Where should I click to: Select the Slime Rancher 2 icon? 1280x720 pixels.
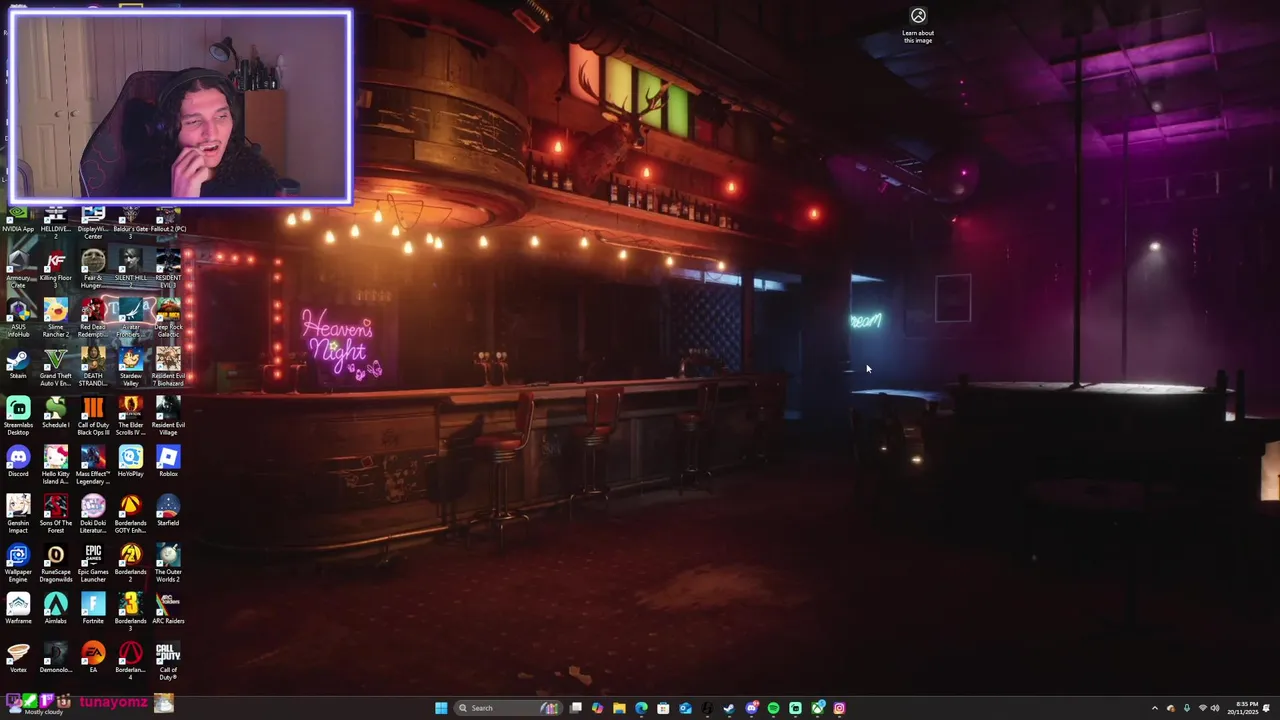tap(55, 318)
